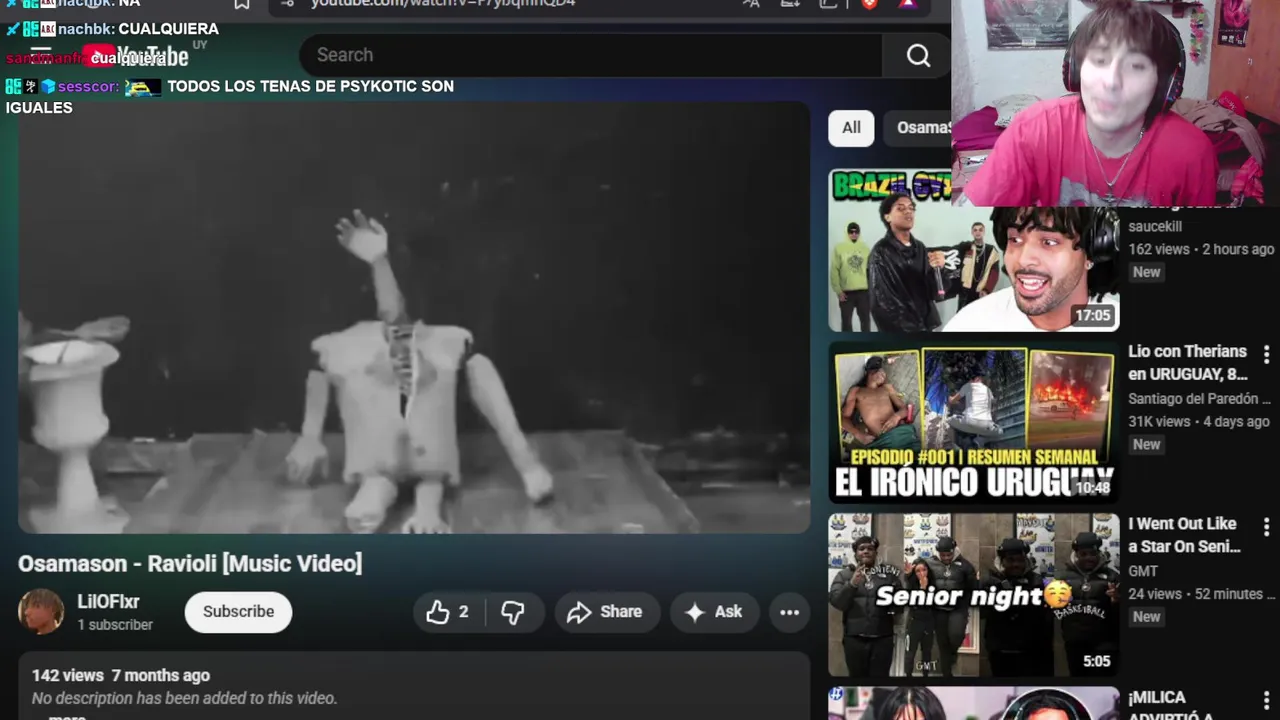Click '162 views · 2 hours ago' text

(1201, 249)
